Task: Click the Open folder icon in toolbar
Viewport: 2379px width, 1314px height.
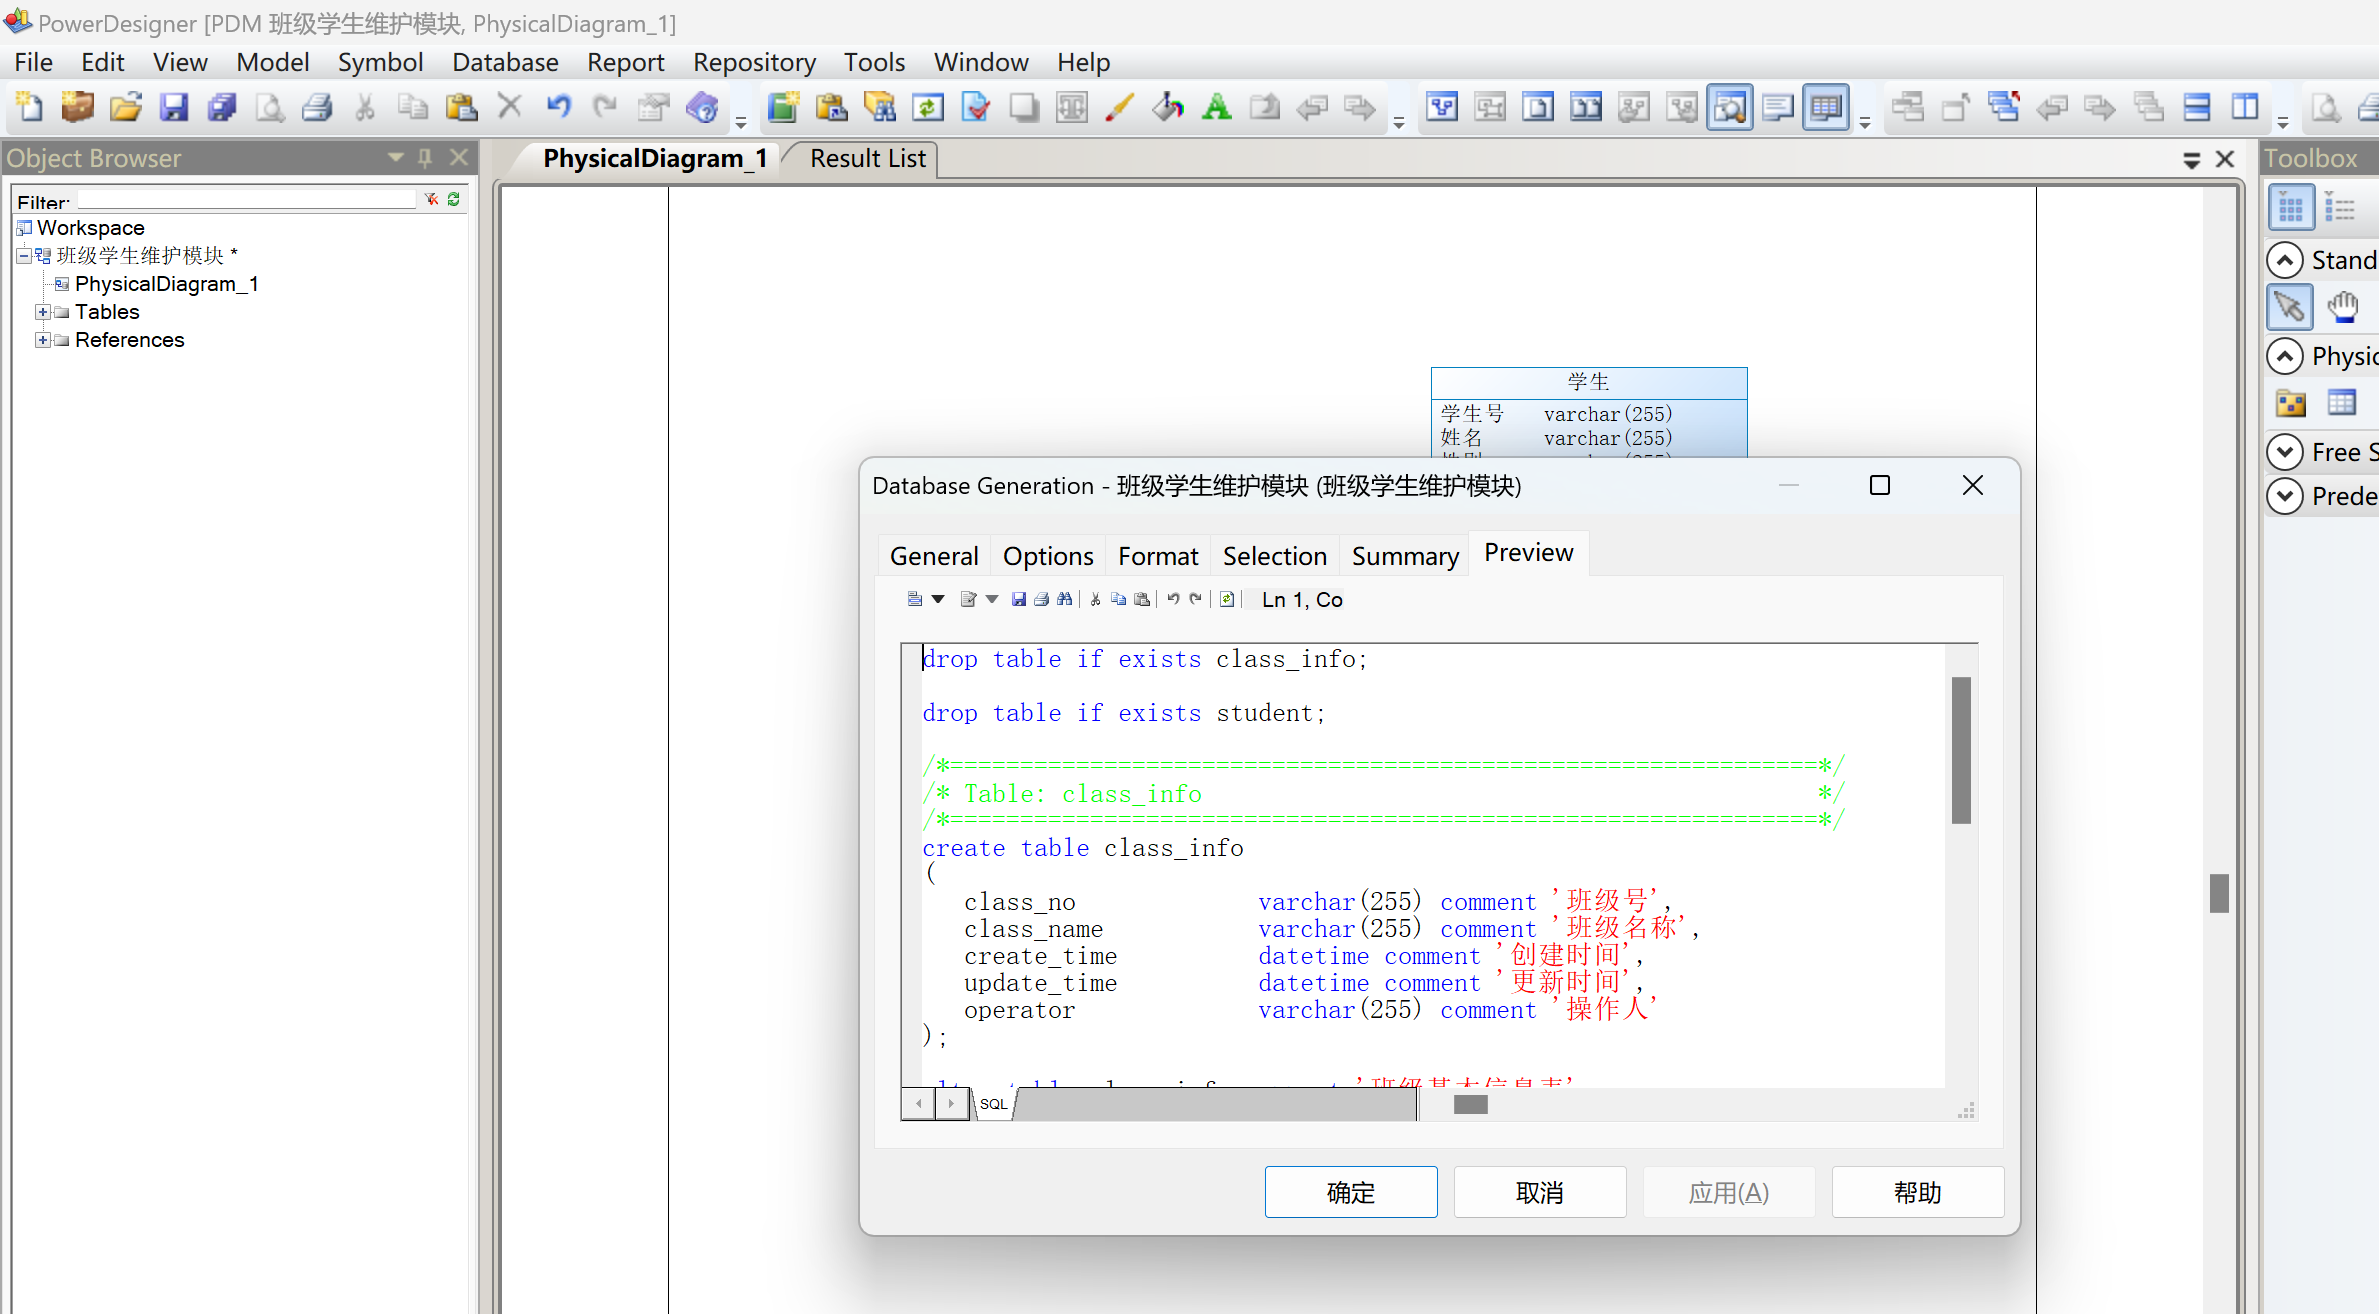Action: 126,107
